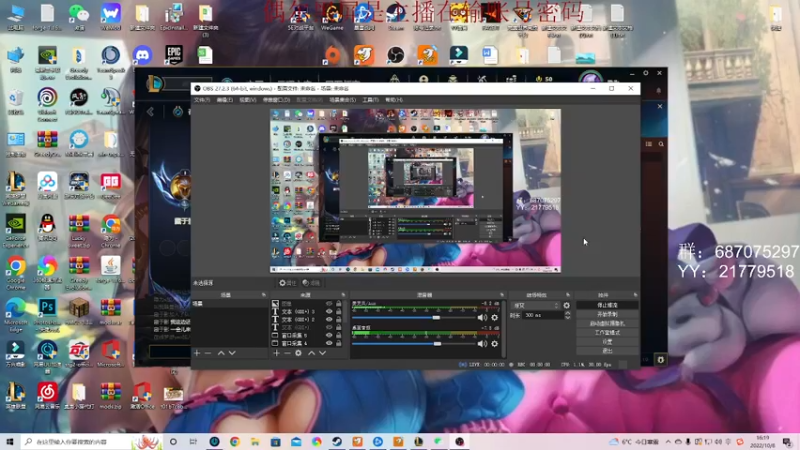800x450 pixels.
Task: Set the microphone/Aux volume slider
Action: pyautogui.click(x=413, y=317)
